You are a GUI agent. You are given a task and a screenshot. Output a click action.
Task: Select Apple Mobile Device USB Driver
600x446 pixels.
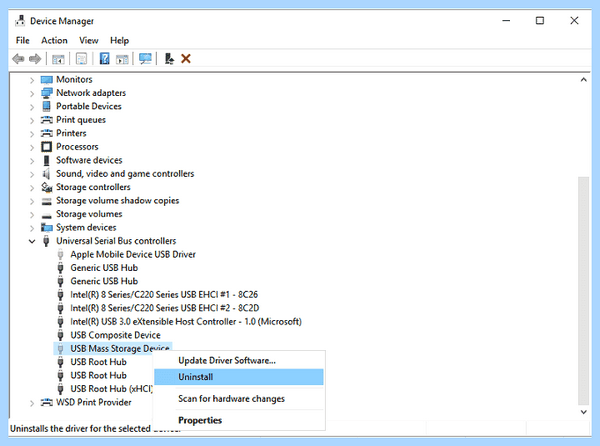[133, 254]
